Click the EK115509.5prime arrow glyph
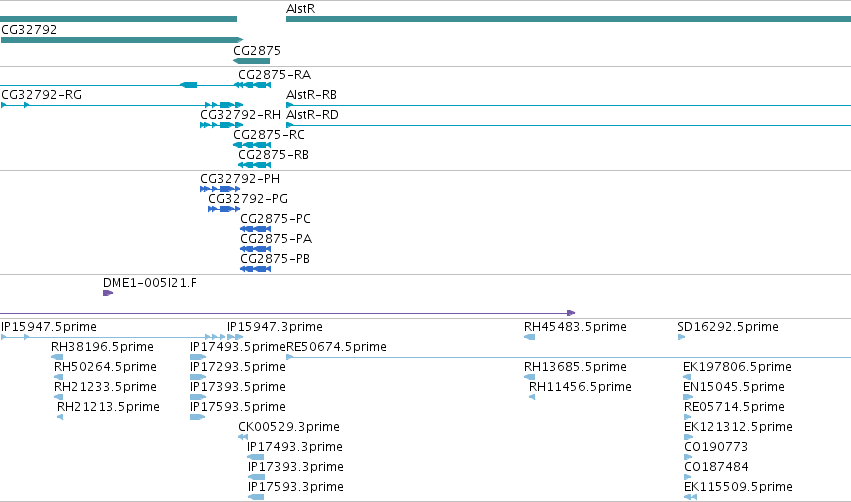This screenshot has width=851, height=502. pyautogui.click(x=690, y=498)
